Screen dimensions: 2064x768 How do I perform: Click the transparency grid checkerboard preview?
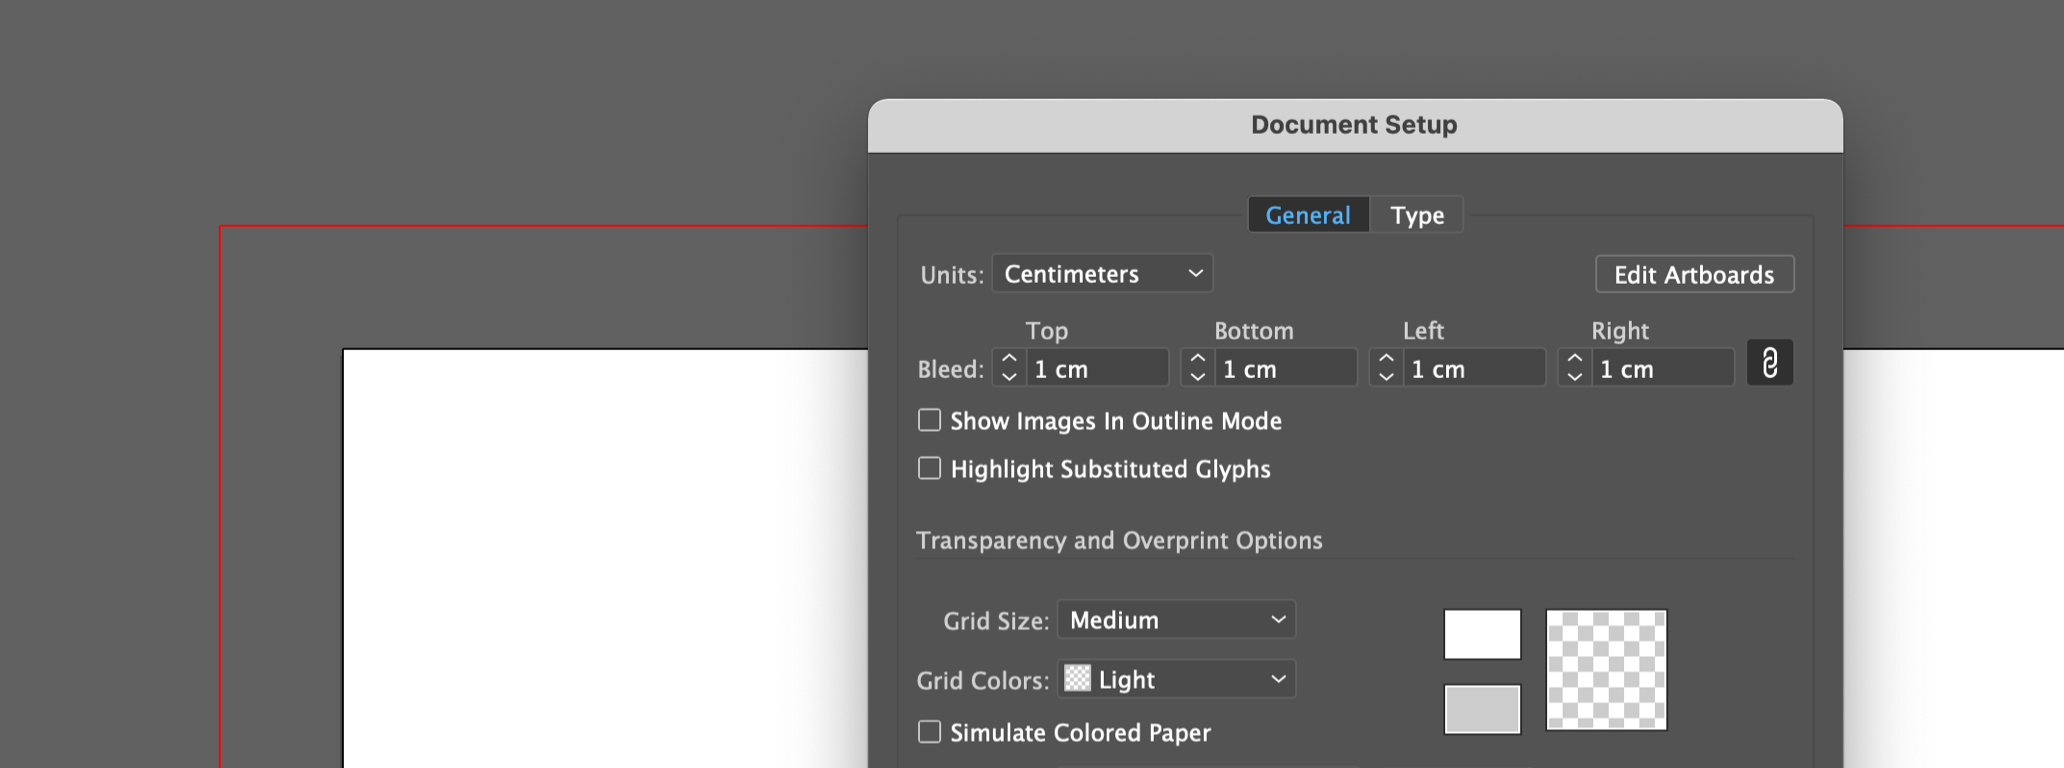1606,670
